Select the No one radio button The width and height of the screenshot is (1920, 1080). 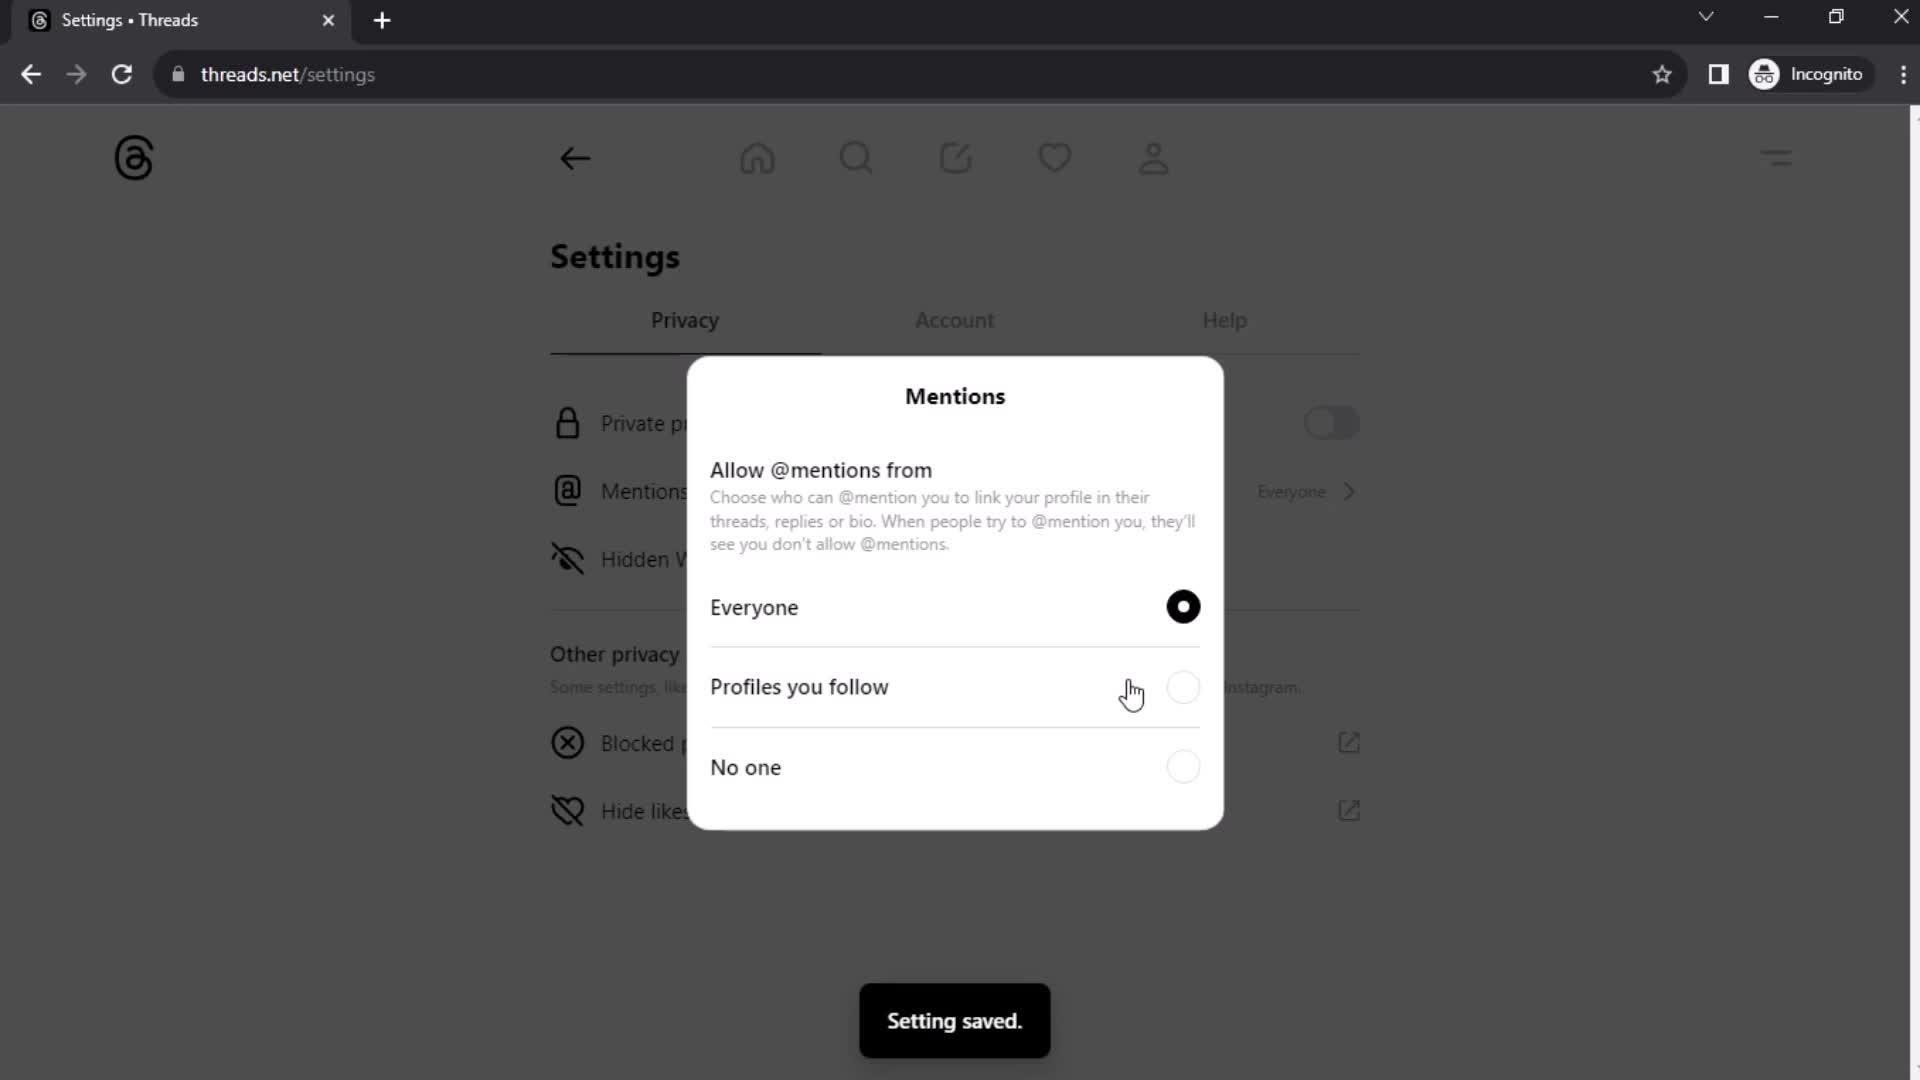pyautogui.click(x=1182, y=766)
